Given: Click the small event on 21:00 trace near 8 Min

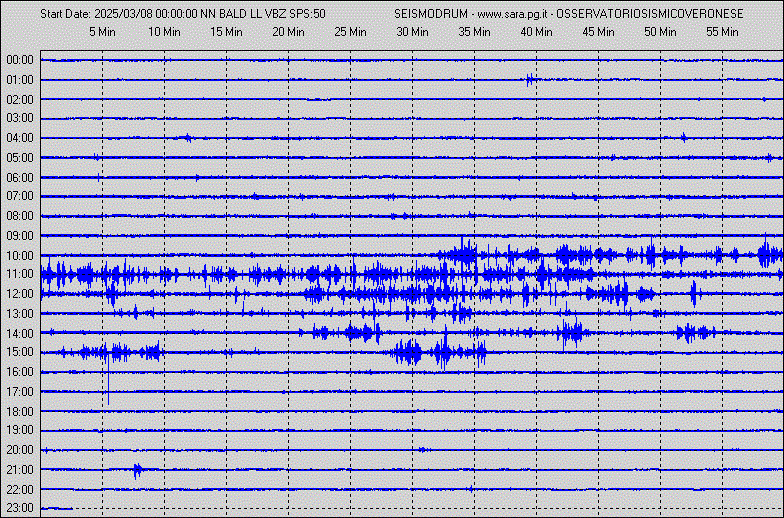Looking at the screenshot, I should pos(138,470).
